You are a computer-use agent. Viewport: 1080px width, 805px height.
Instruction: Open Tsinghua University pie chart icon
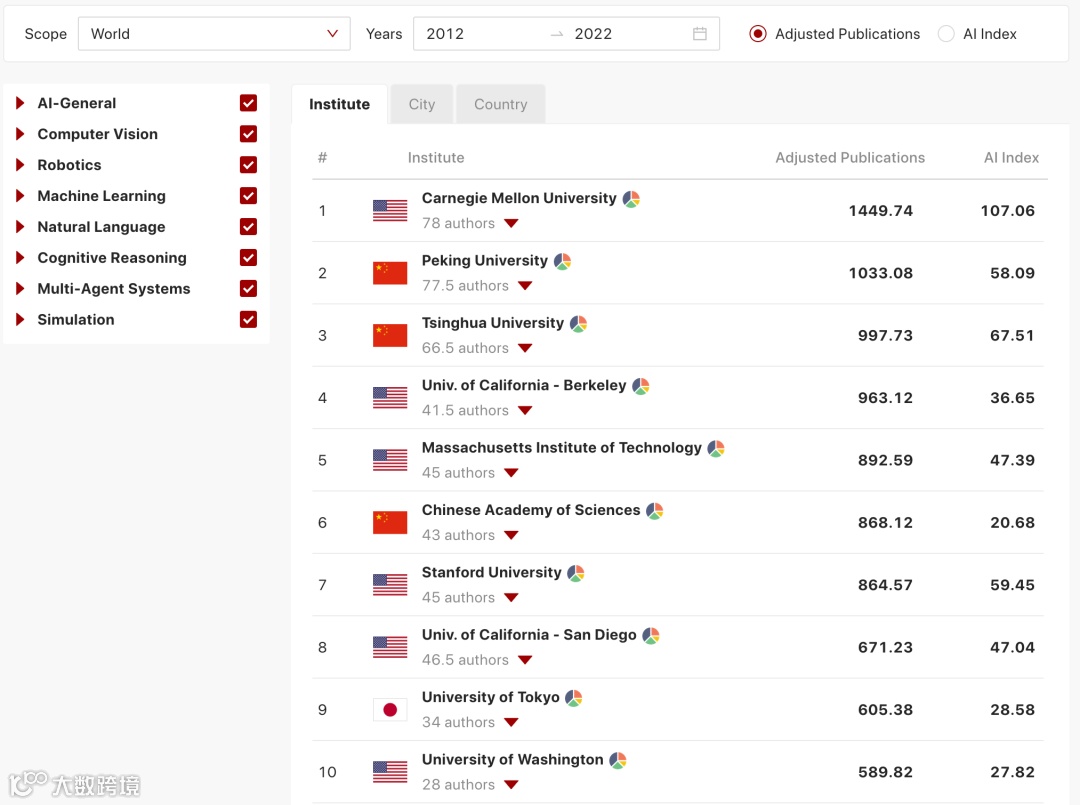pos(579,324)
